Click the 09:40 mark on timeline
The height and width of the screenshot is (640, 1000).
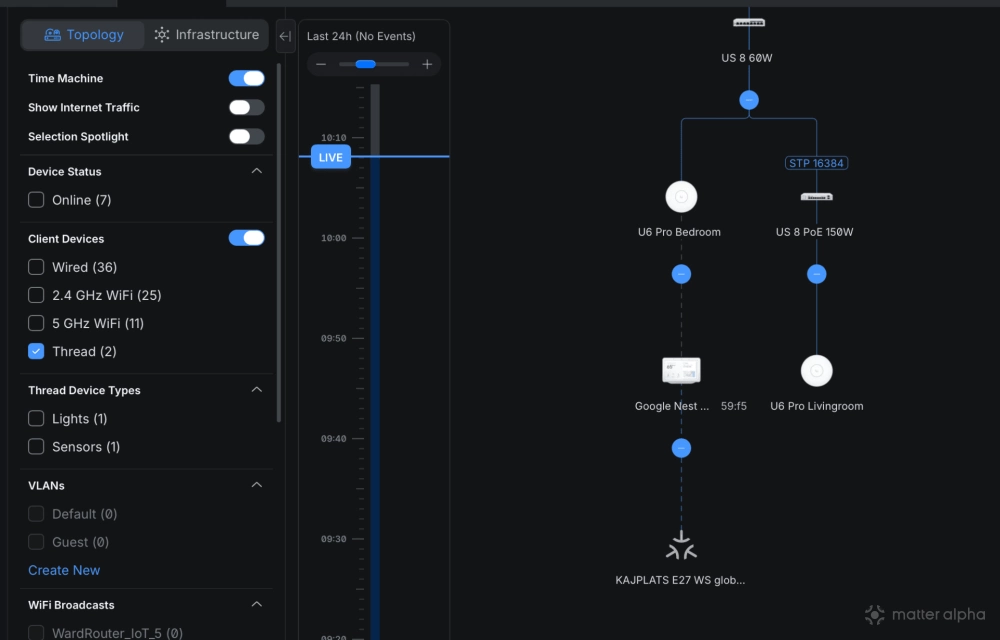pyautogui.click(x=334, y=439)
